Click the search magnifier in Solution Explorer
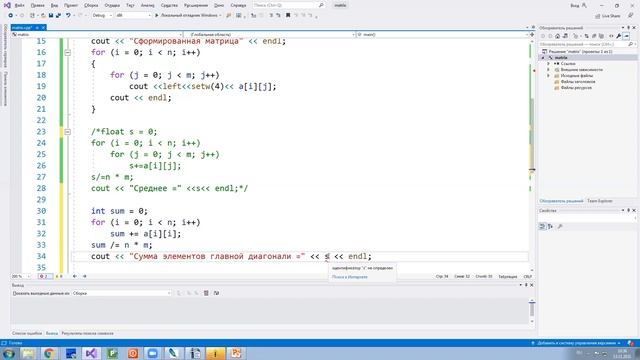 point(631,44)
